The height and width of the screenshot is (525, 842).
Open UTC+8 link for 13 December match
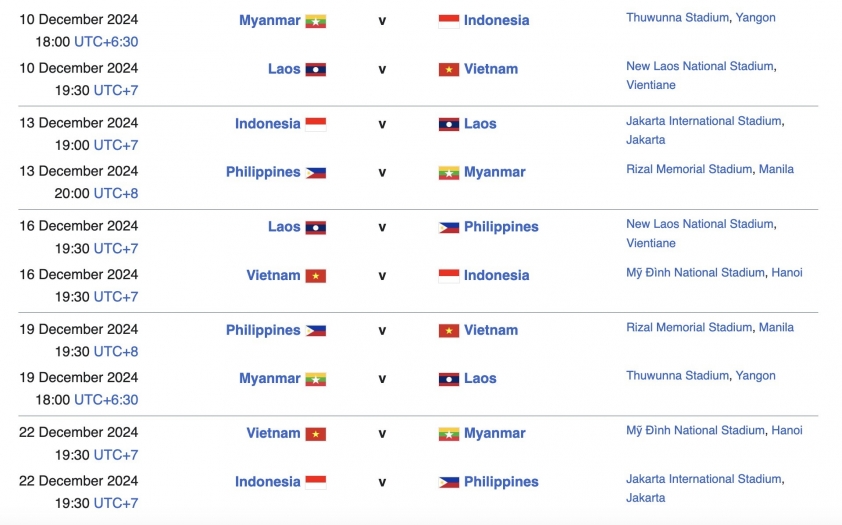pyautogui.click(x=115, y=193)
